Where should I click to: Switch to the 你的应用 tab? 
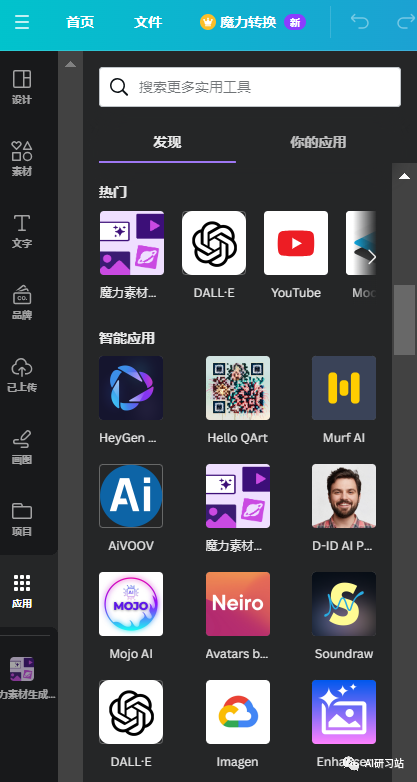click(318, 143)
